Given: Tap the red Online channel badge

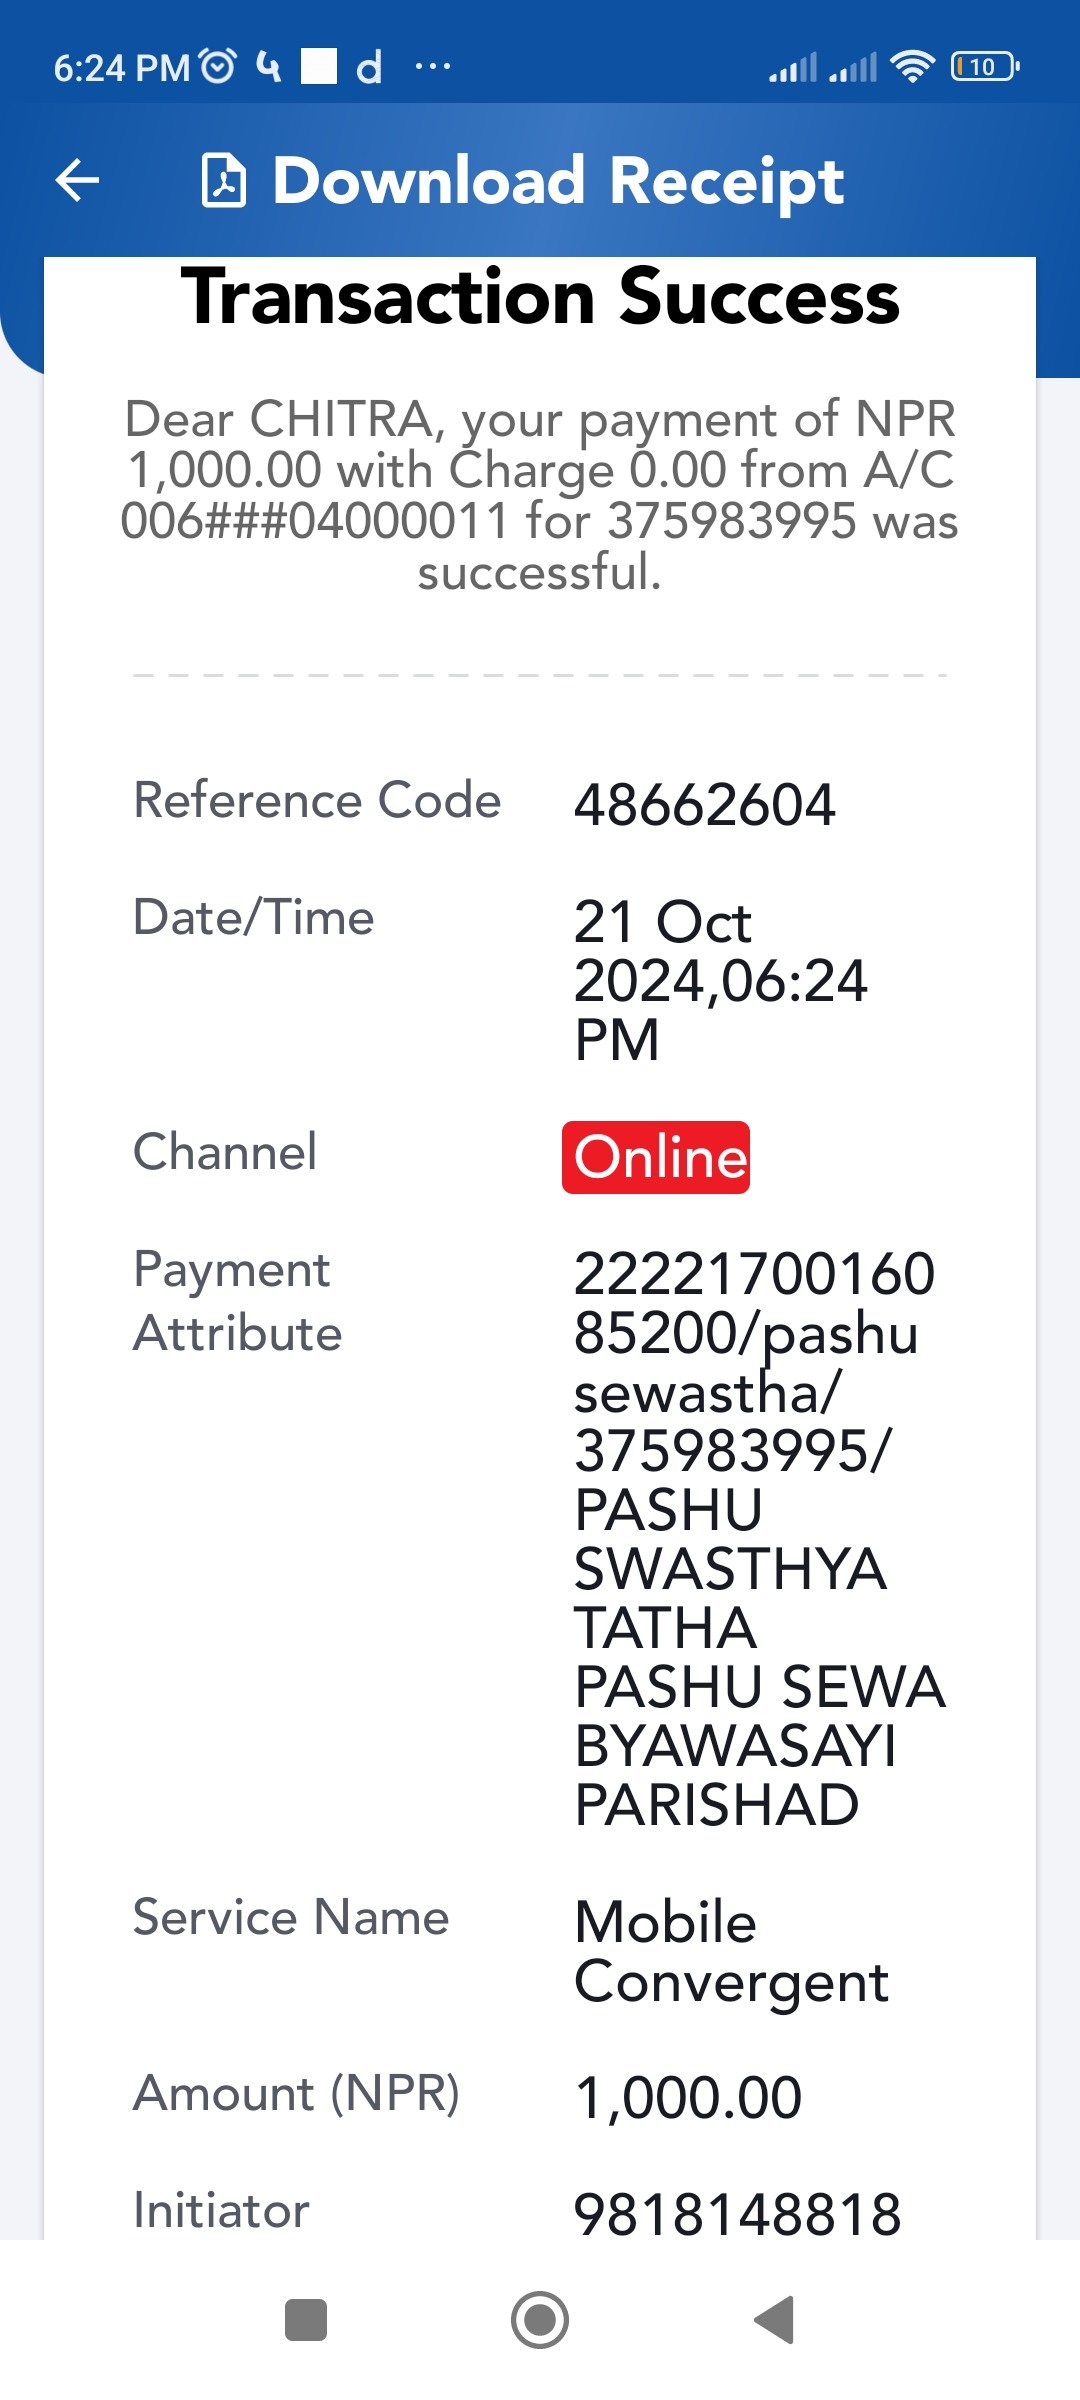Looking at the screenshot, I should (656, 1157).
